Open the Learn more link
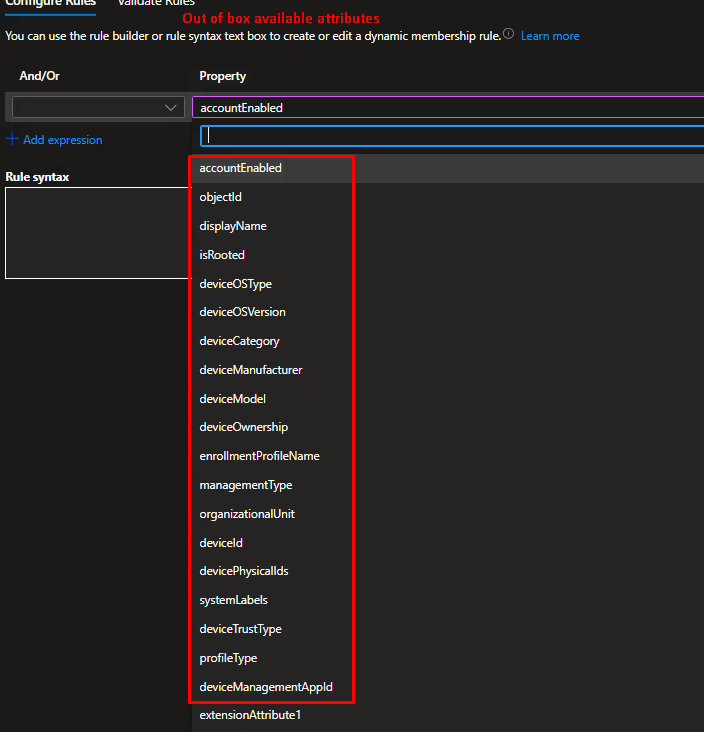This screenshot has width=704, height=732. tap(549, 36)
